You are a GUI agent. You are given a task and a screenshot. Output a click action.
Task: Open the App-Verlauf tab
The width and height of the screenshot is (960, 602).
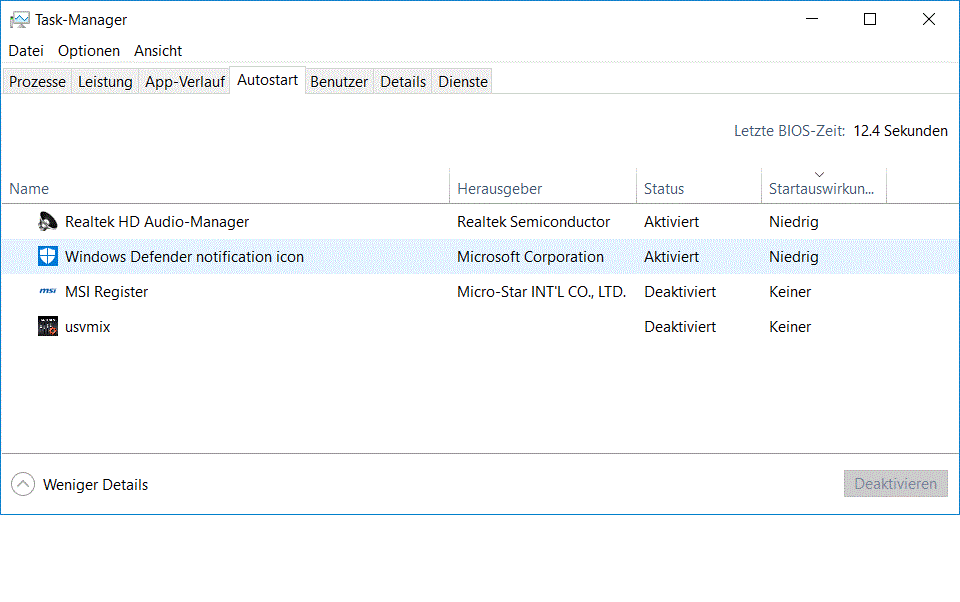coord(185,82)
